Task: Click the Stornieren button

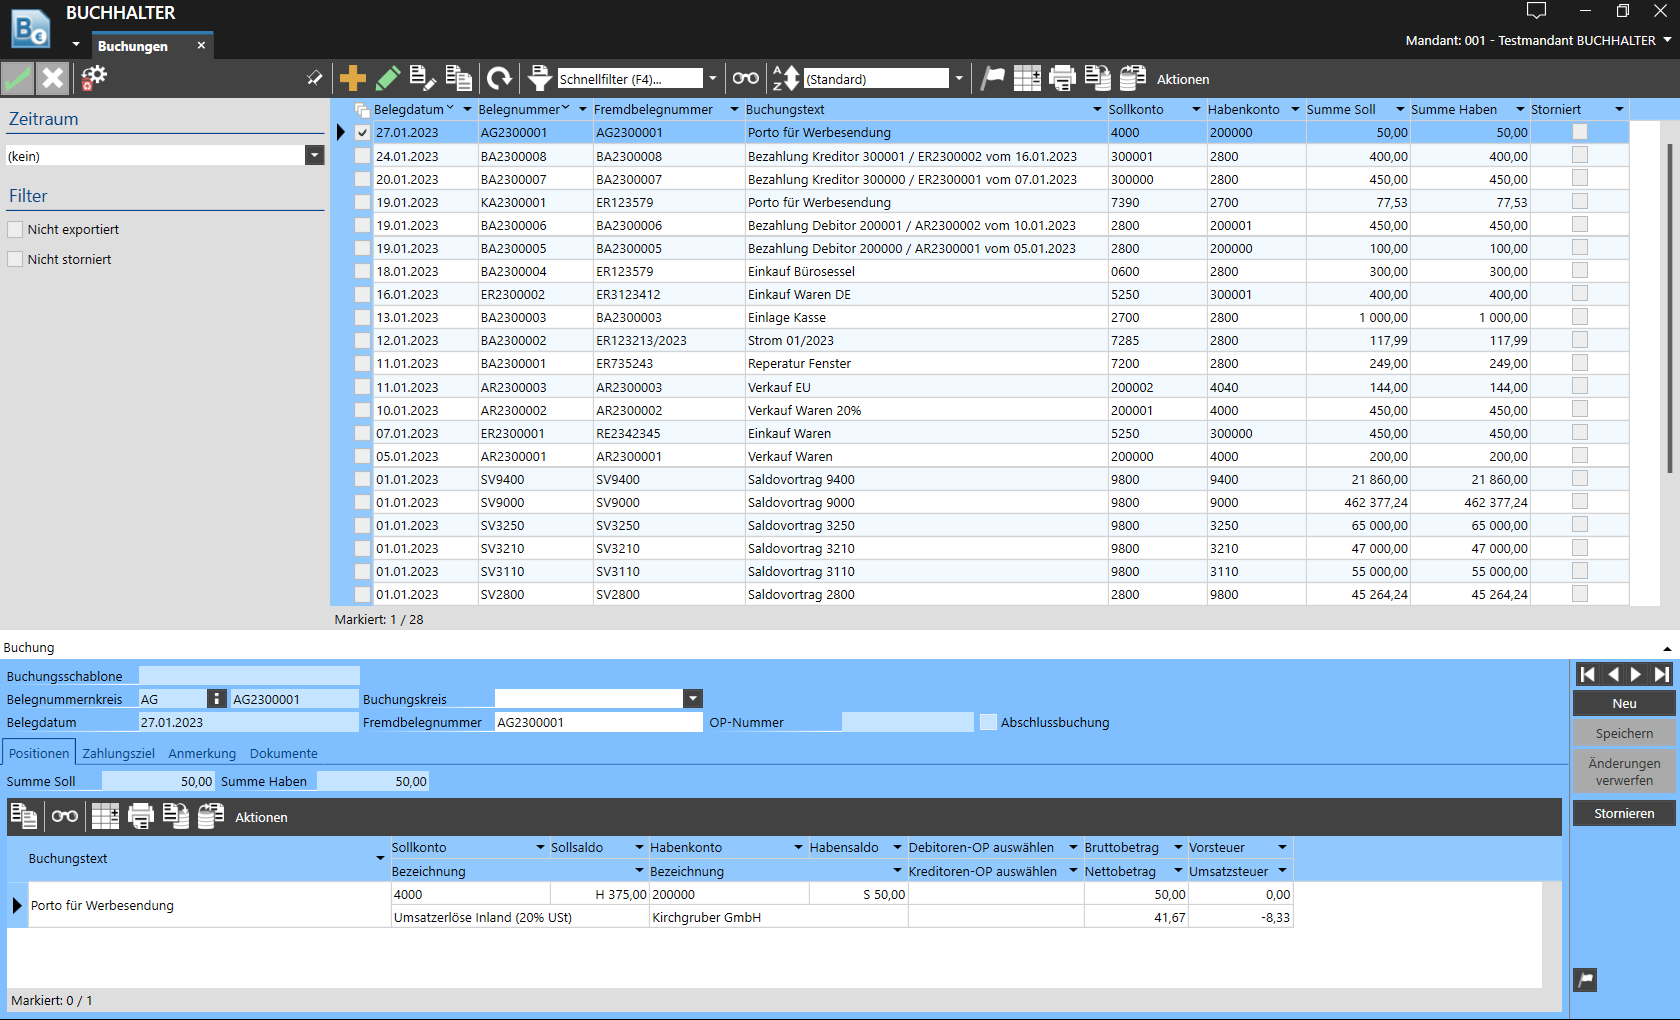Action: pyautogui.click(x=1623, y=813)
